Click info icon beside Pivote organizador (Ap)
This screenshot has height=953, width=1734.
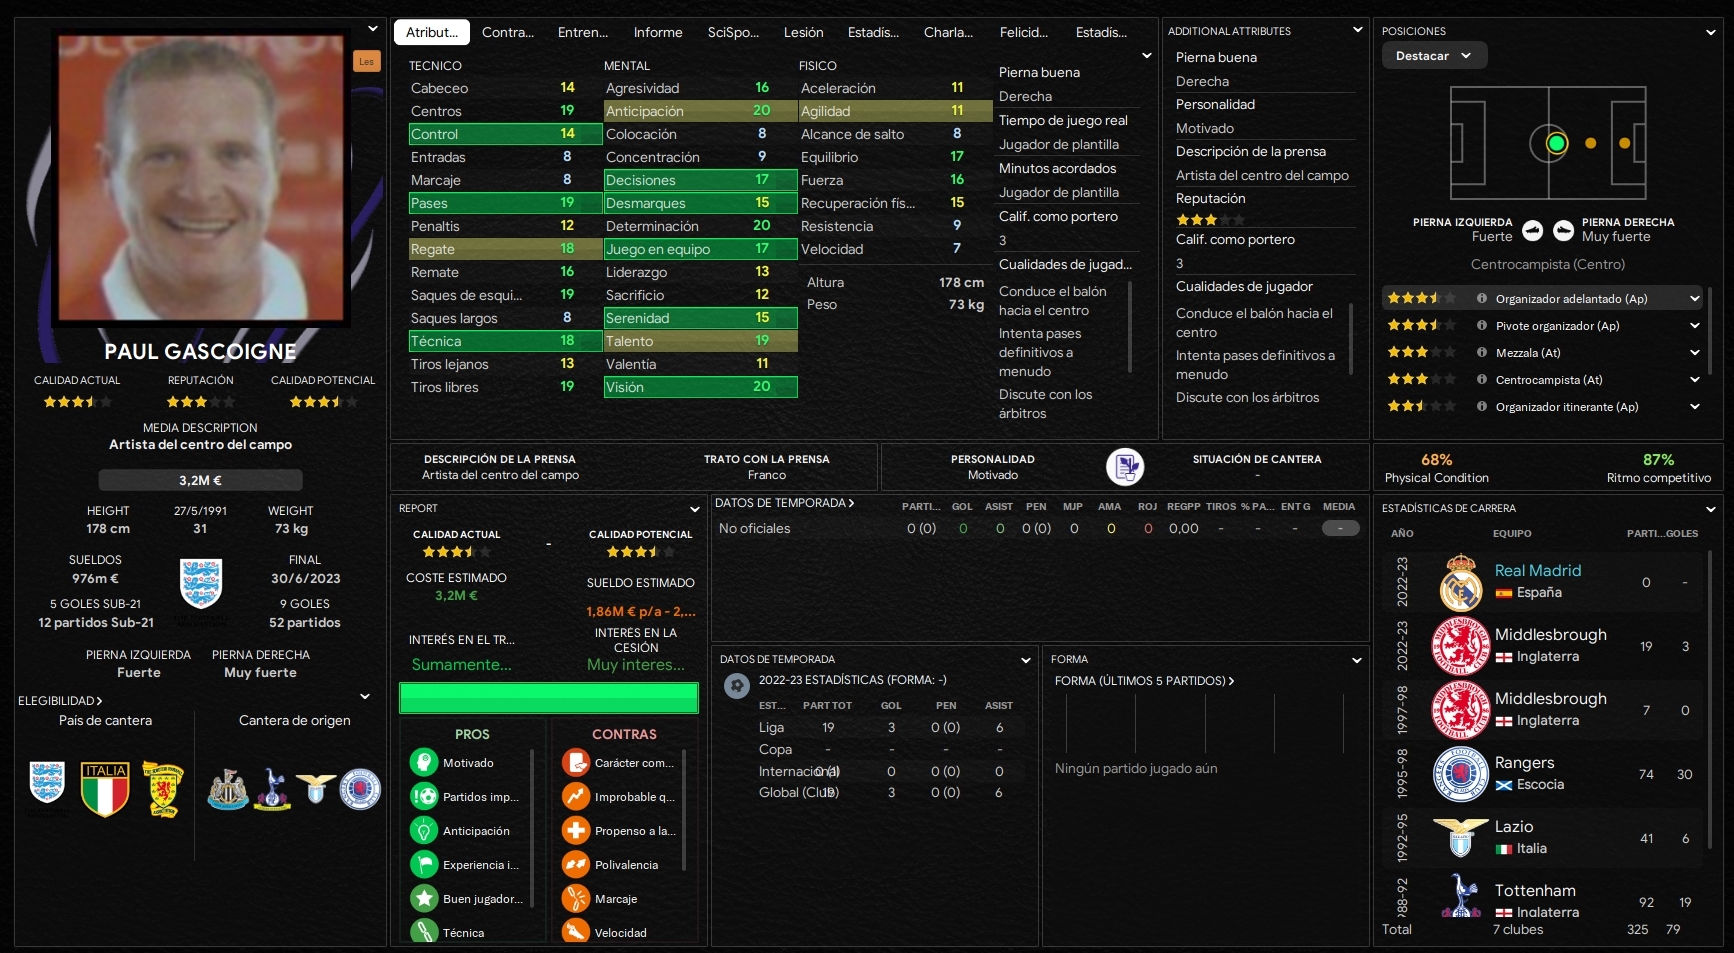1482,326
